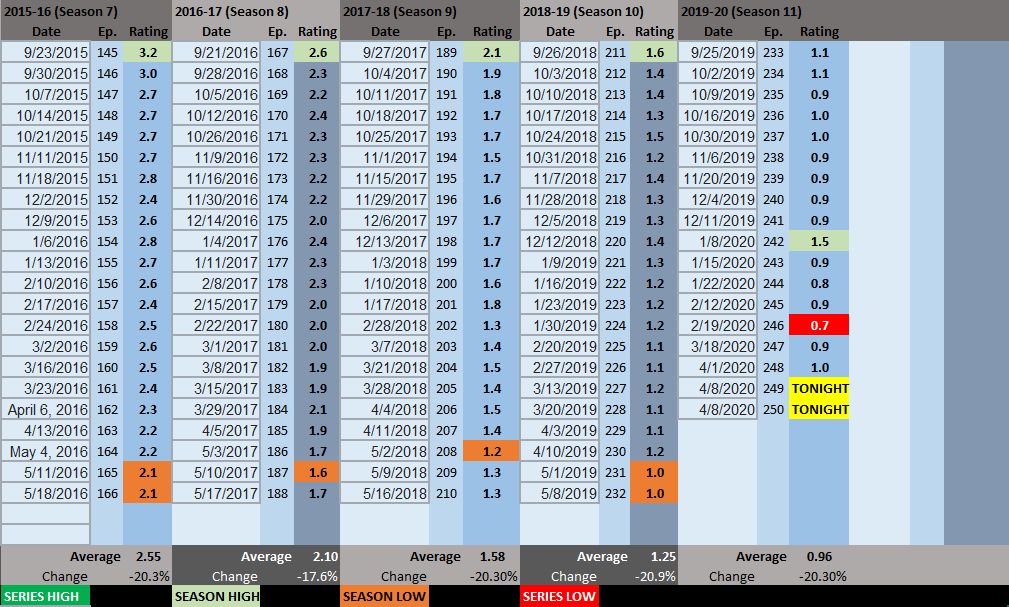
Task: Click the green 1.5 rating for episode 242
Action: 819,241
